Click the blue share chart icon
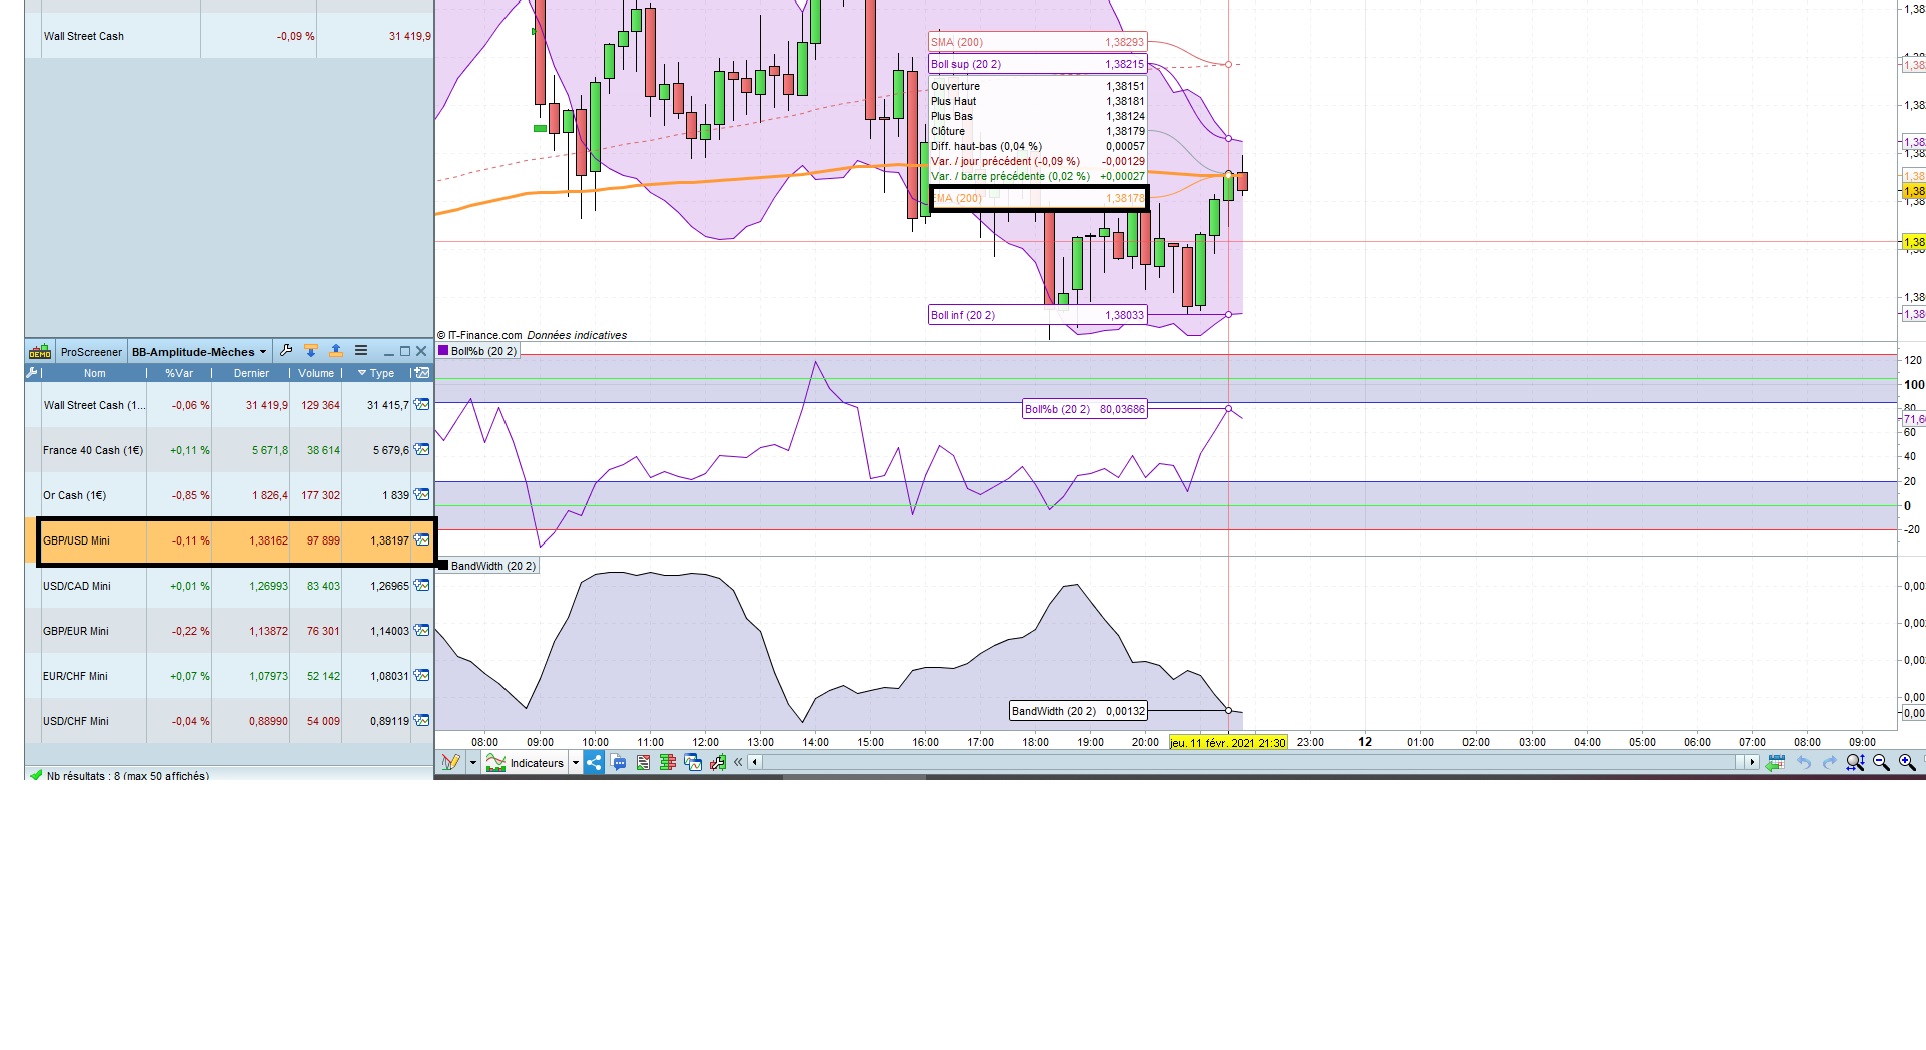The image size is (1926, 1050). [x=594, y=762]
